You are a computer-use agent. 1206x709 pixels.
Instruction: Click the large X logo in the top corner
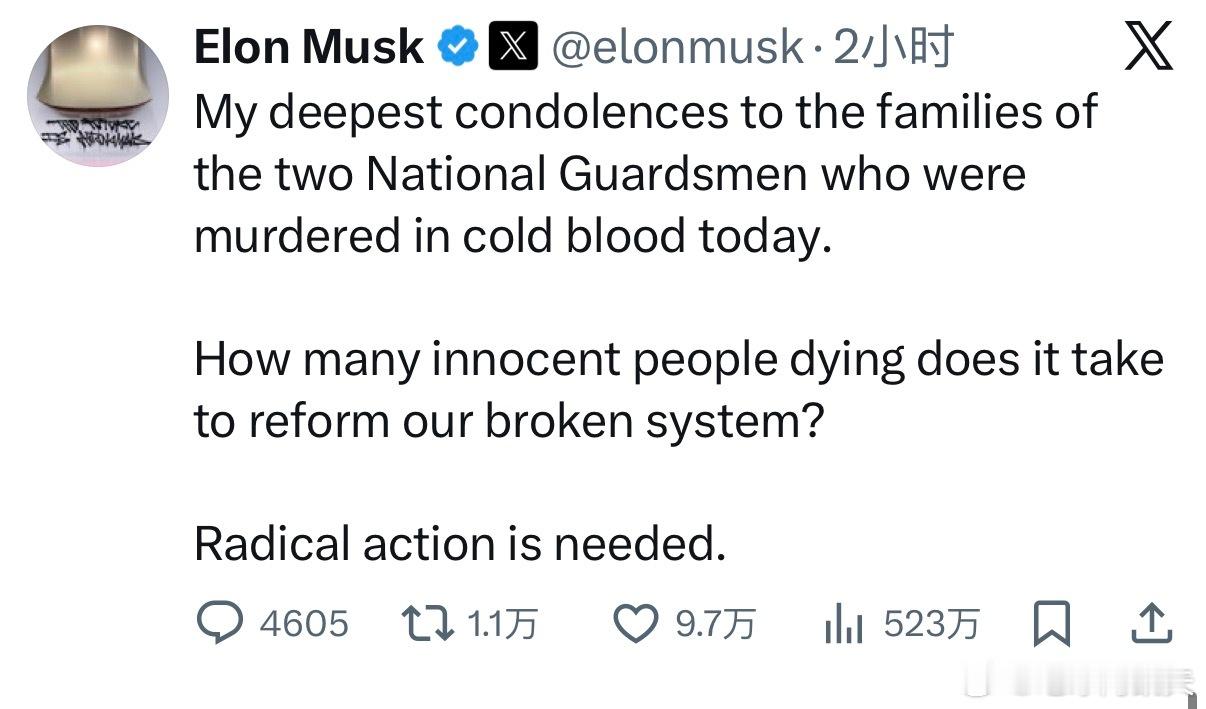pyautogui.click(x=1148, y=48)
